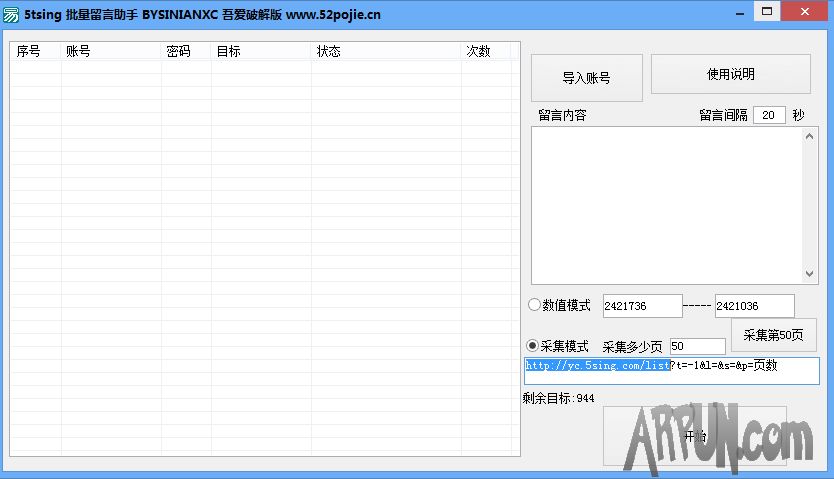Sort by the 序号 column header
834x479 pixels.
pos(36,51)
